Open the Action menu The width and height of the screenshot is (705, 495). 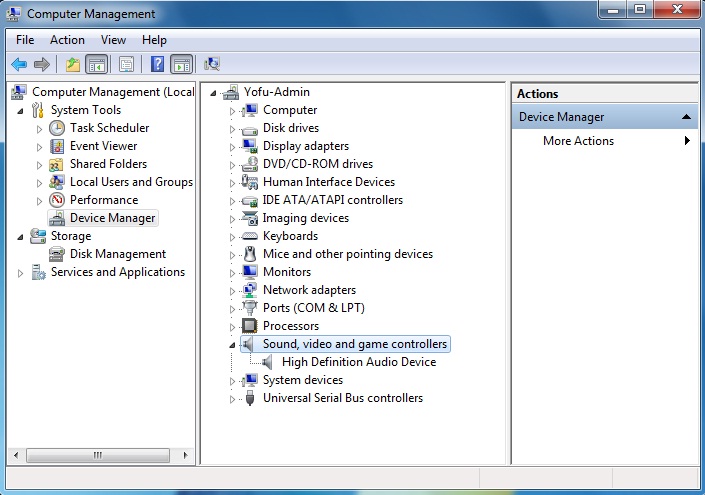click(67, 40)
